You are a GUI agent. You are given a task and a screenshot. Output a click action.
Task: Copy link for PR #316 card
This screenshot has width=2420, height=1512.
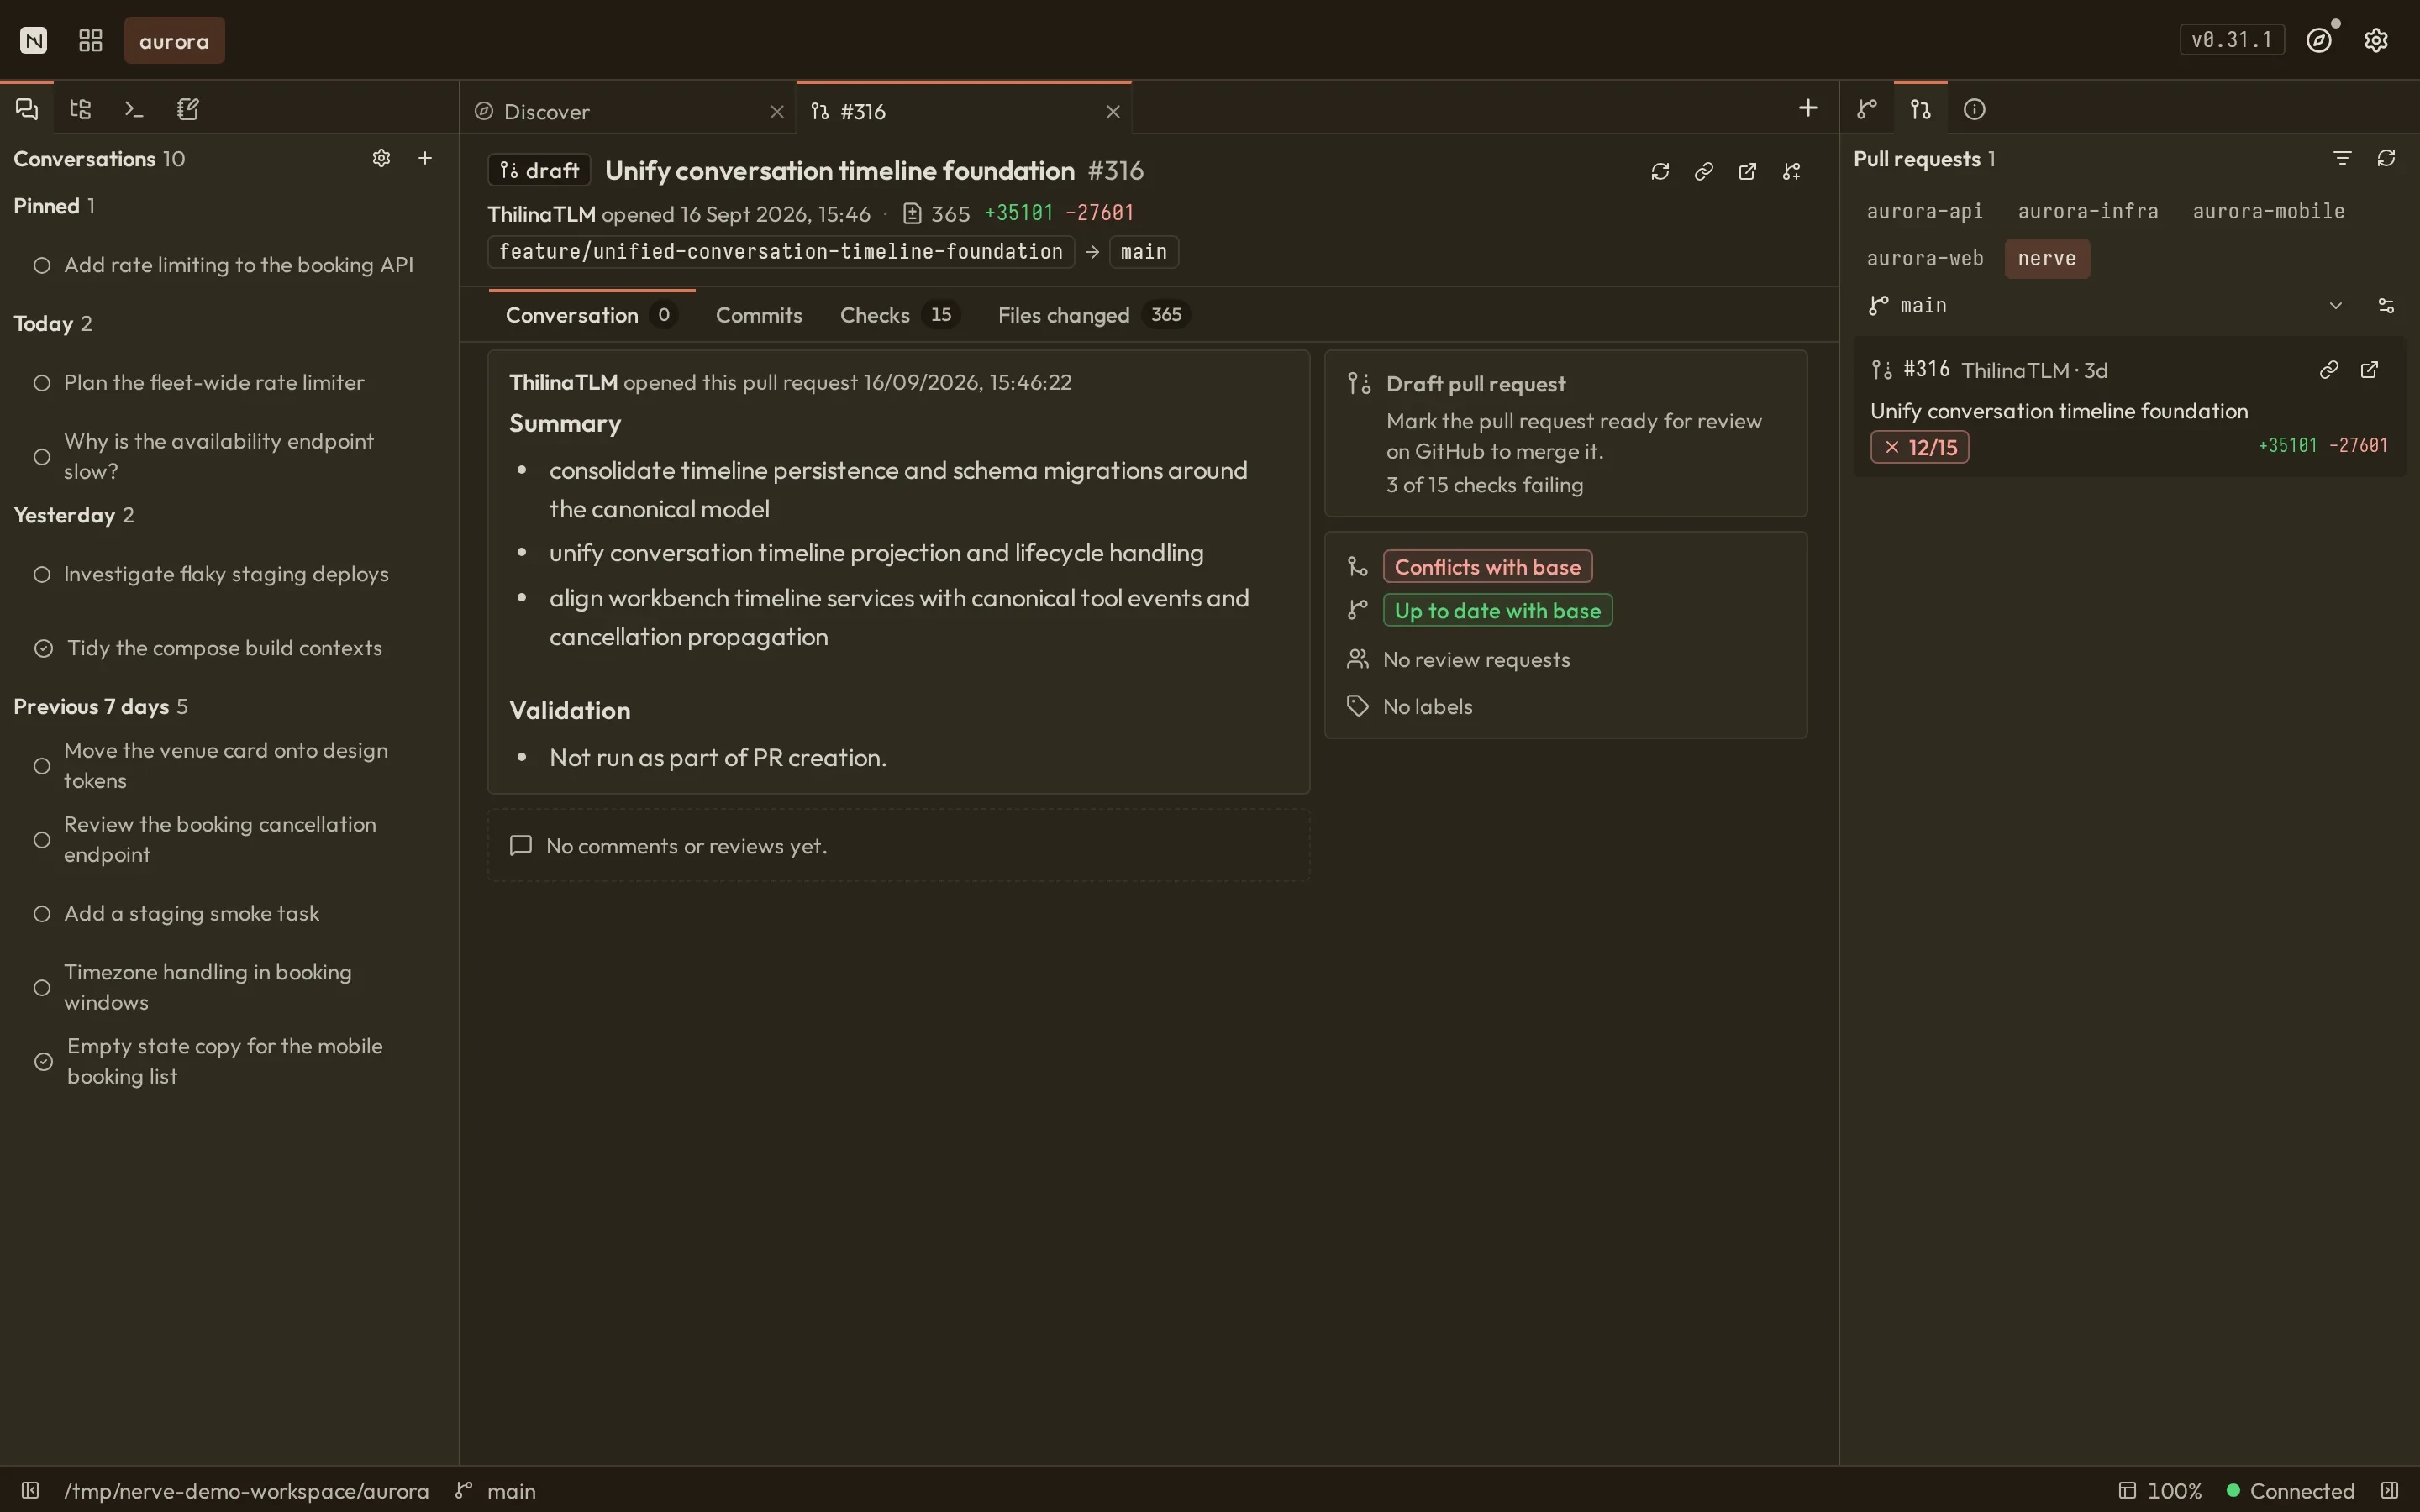coord(2329,370)
